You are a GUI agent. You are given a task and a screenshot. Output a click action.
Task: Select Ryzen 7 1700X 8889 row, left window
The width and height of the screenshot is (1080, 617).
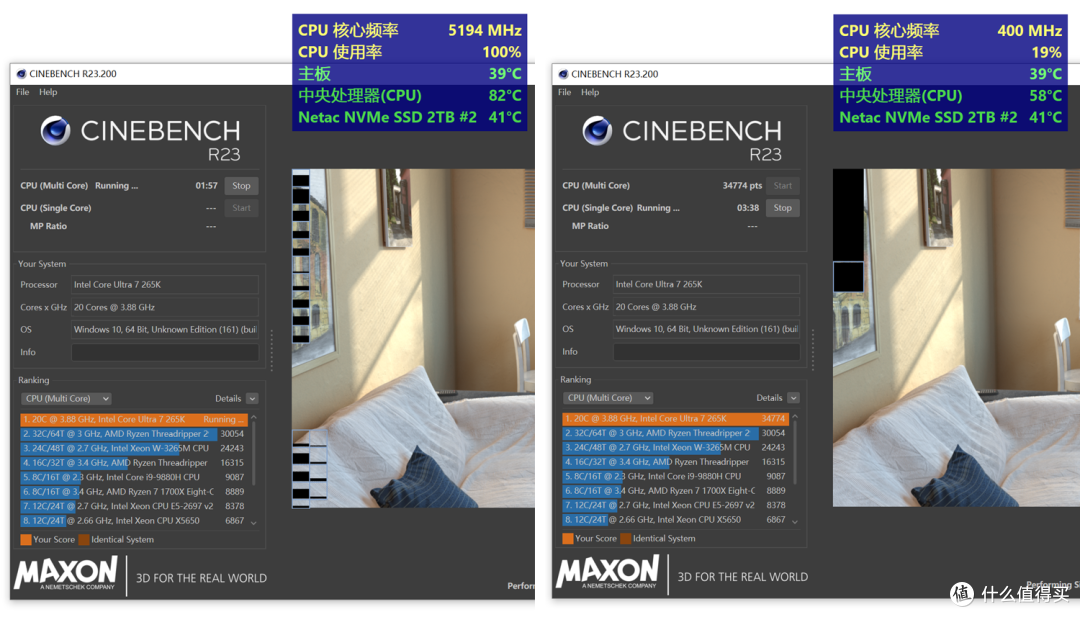click(x=134, y=492)
